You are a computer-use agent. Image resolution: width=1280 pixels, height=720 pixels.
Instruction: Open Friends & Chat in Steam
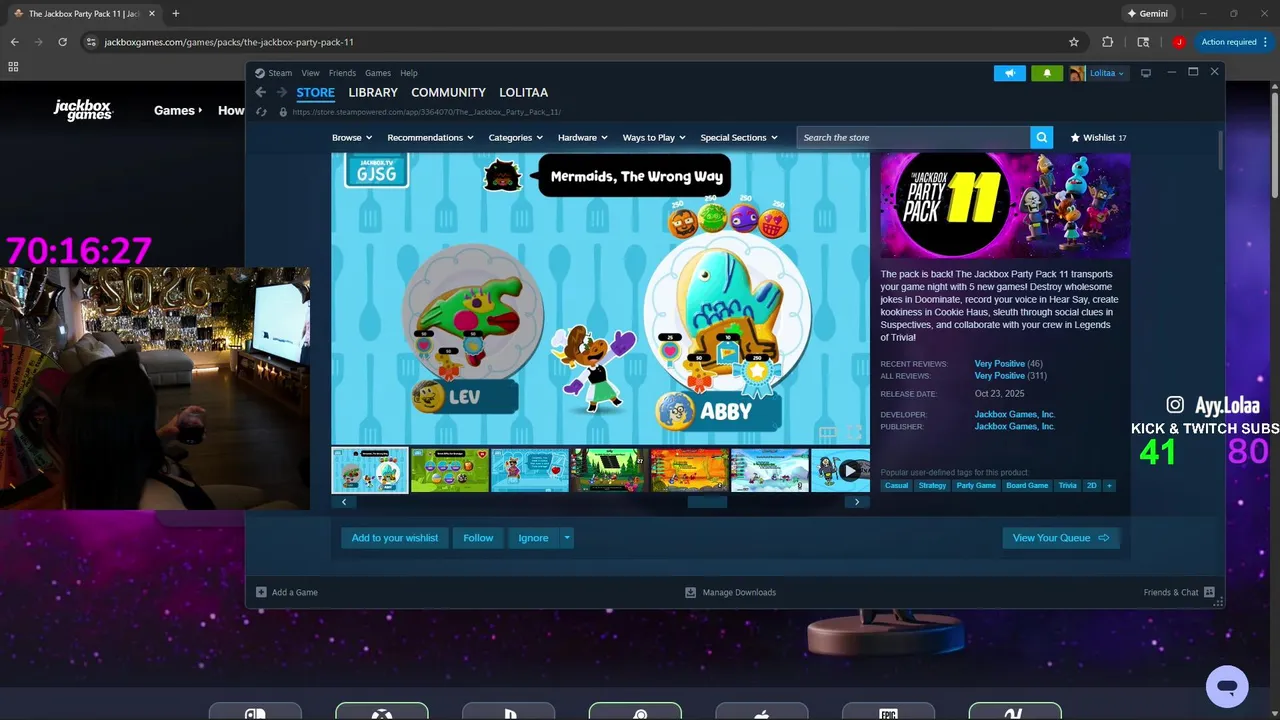coord(1179,592)
